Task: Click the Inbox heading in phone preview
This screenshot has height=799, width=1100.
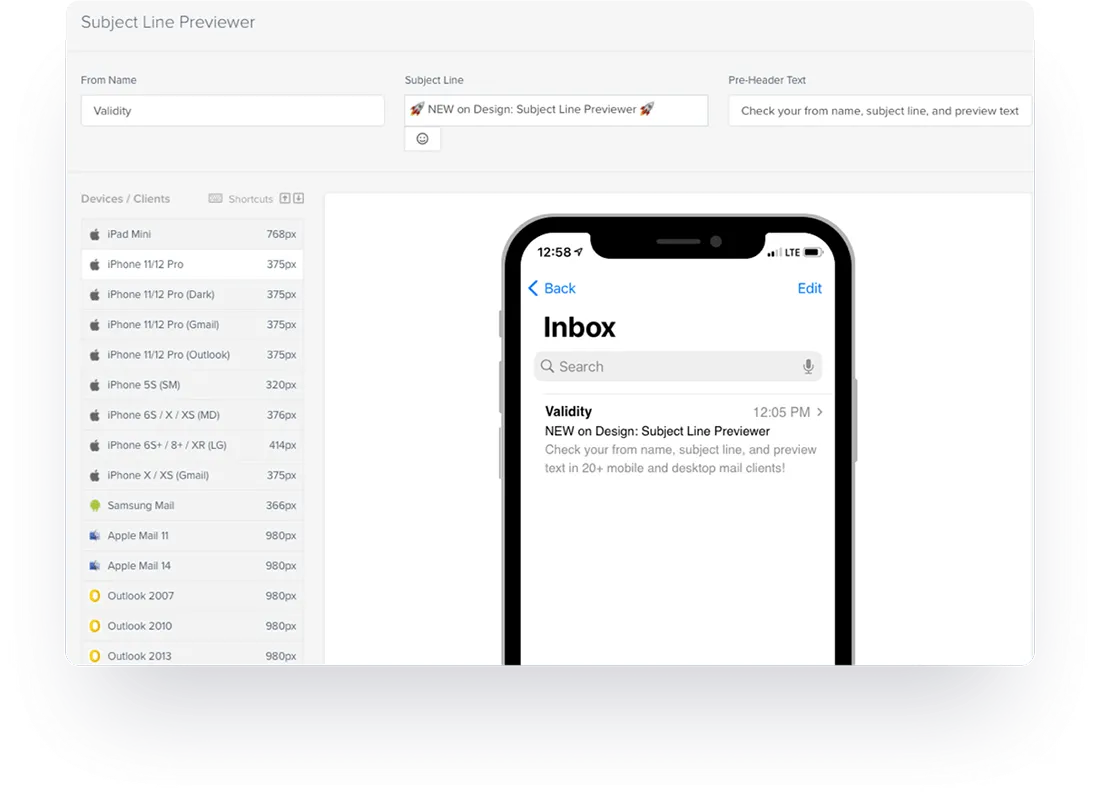Action: tap(579, 328)
